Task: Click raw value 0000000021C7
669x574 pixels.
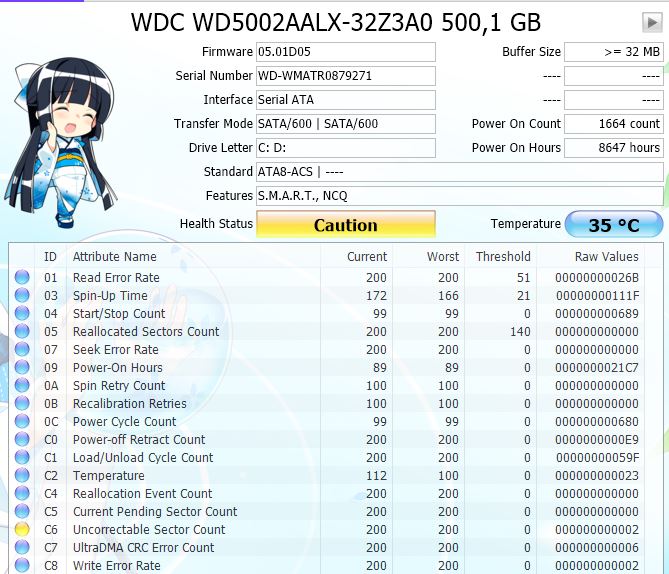Action: click(597, 367)
